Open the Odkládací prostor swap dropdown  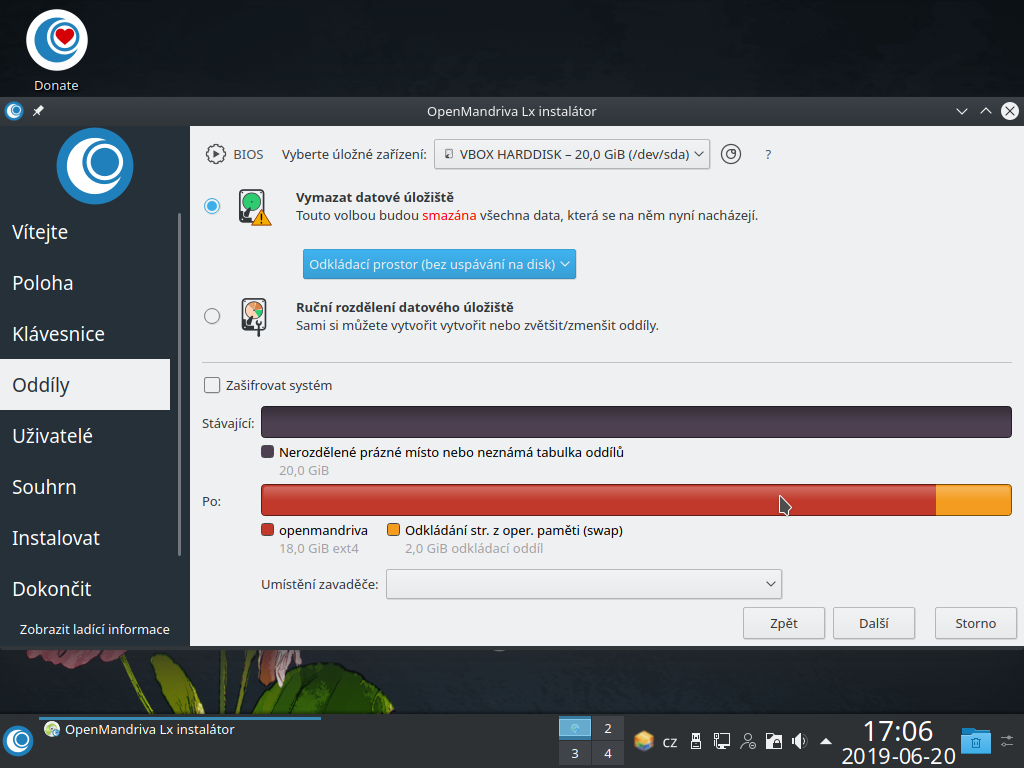click(439, 264)
